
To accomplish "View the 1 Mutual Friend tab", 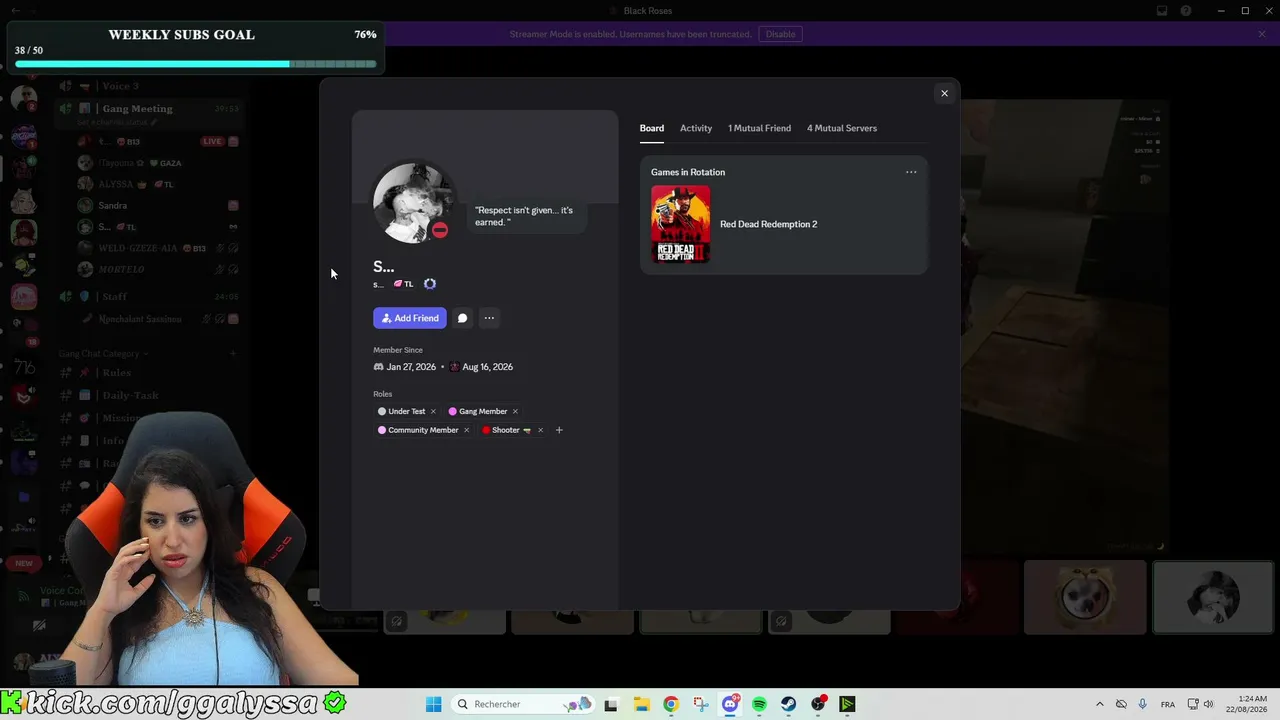I will [x=759, y=128].
